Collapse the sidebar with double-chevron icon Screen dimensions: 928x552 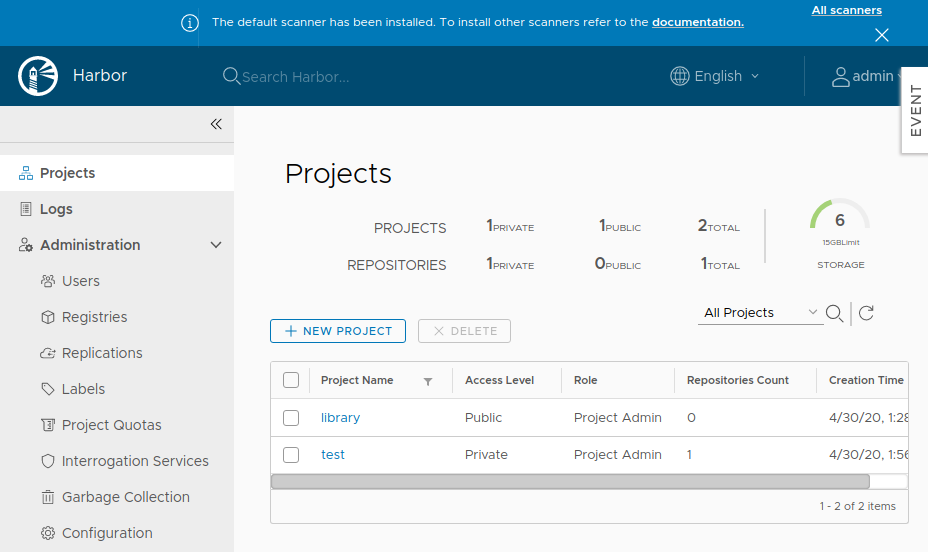click(215, 124)
